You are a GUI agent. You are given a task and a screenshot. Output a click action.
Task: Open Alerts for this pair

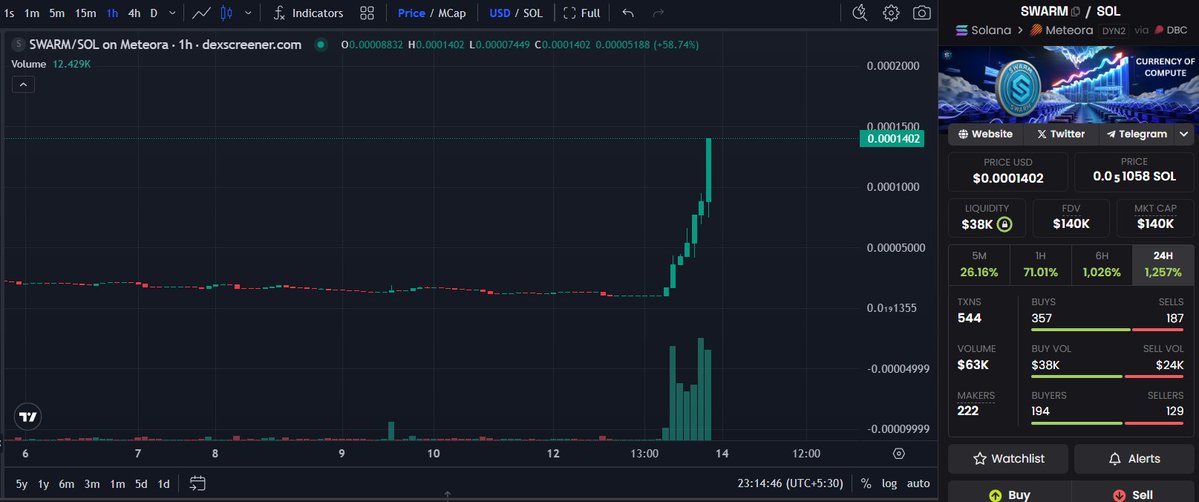pos(1134,458)
